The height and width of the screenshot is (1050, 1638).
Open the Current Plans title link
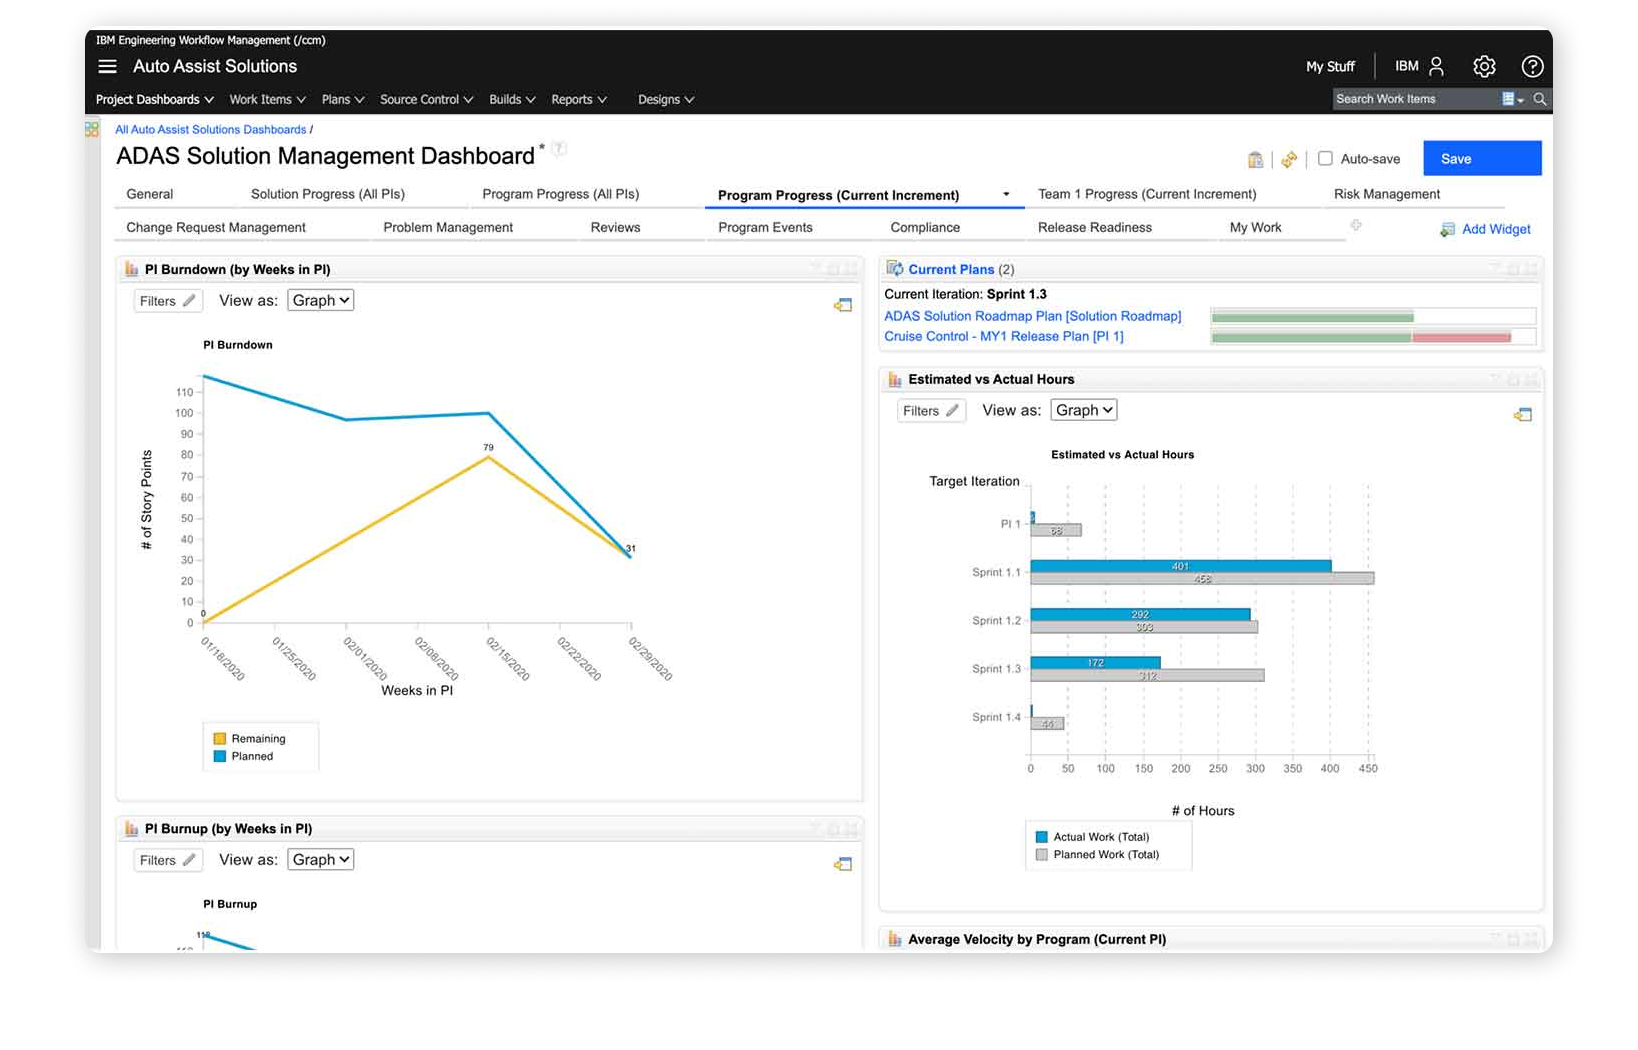pos(951,269)
